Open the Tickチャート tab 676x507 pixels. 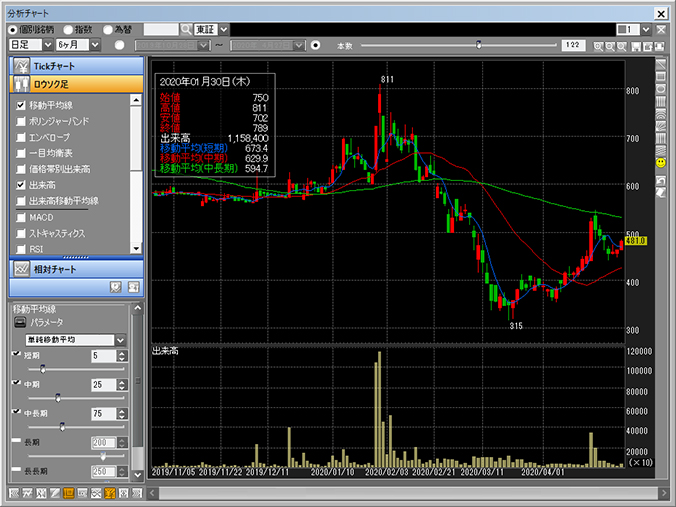click(x=76, y=66)
